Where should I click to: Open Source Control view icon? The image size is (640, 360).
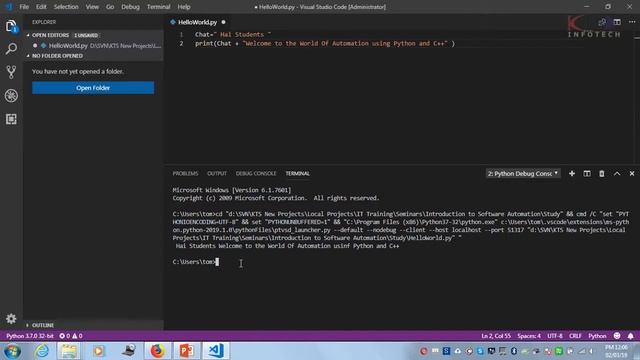[11, 72]
